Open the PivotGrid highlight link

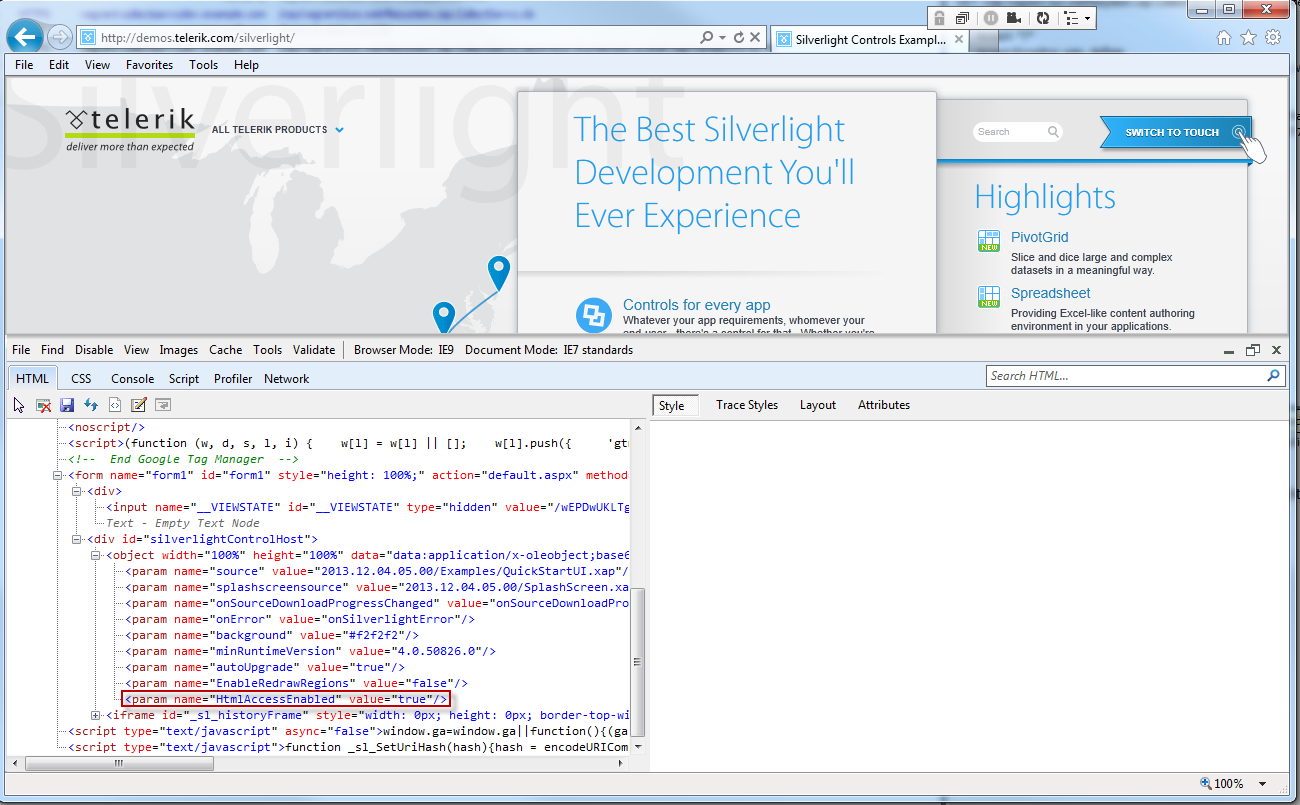(x=1039, y=238)
